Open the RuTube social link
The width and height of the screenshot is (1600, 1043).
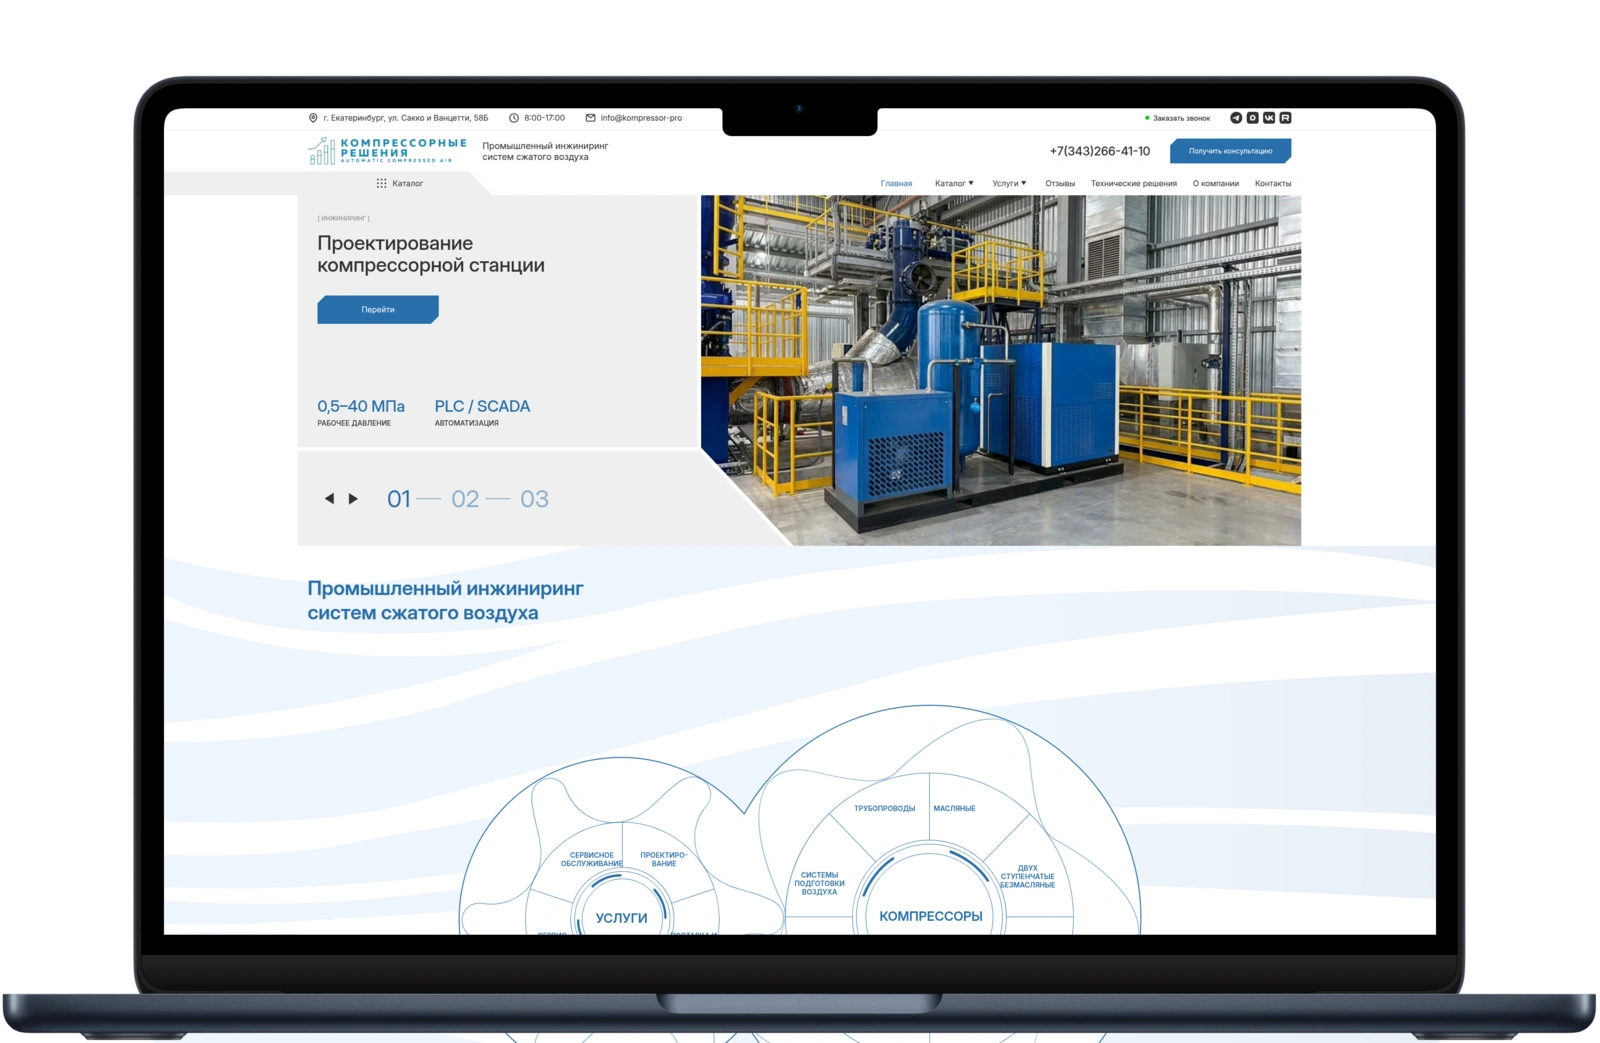click(1286, 118)
